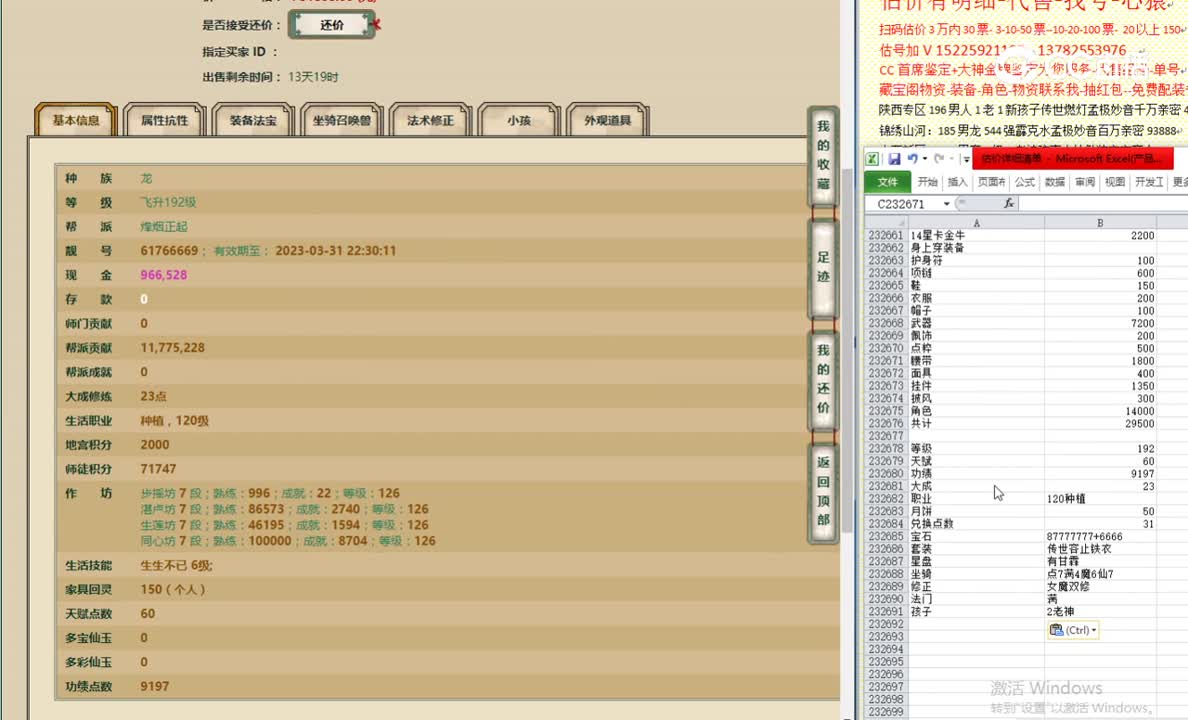Switch to the 属性抗性 tab
The image size is (1188, 720).
click(x=164, y=121)
